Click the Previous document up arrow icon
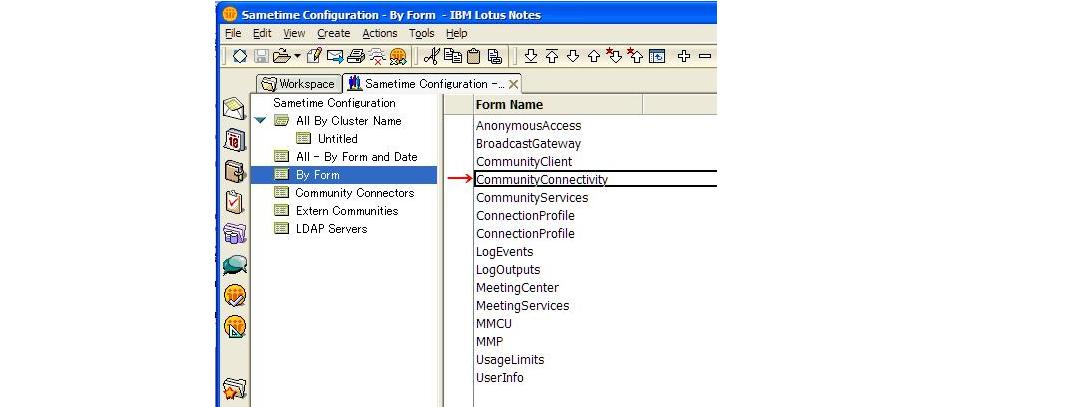 [x=594, y=56]
